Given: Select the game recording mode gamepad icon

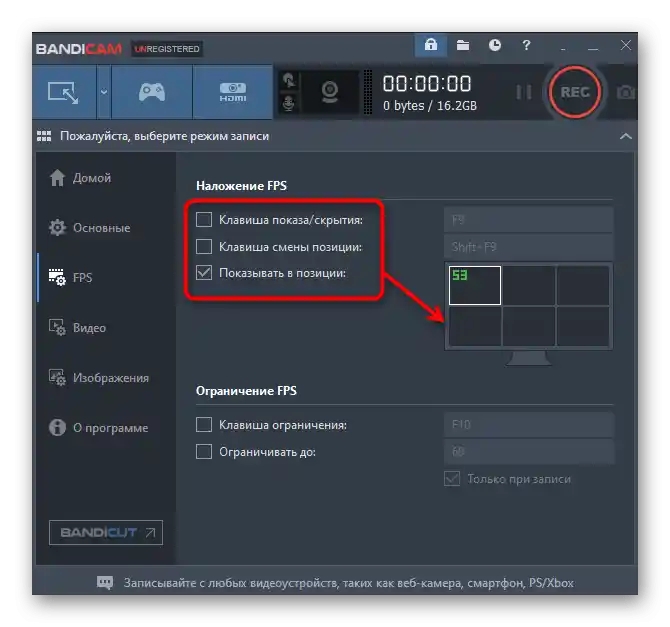Looking at the screenshot, I should (152, 92).
